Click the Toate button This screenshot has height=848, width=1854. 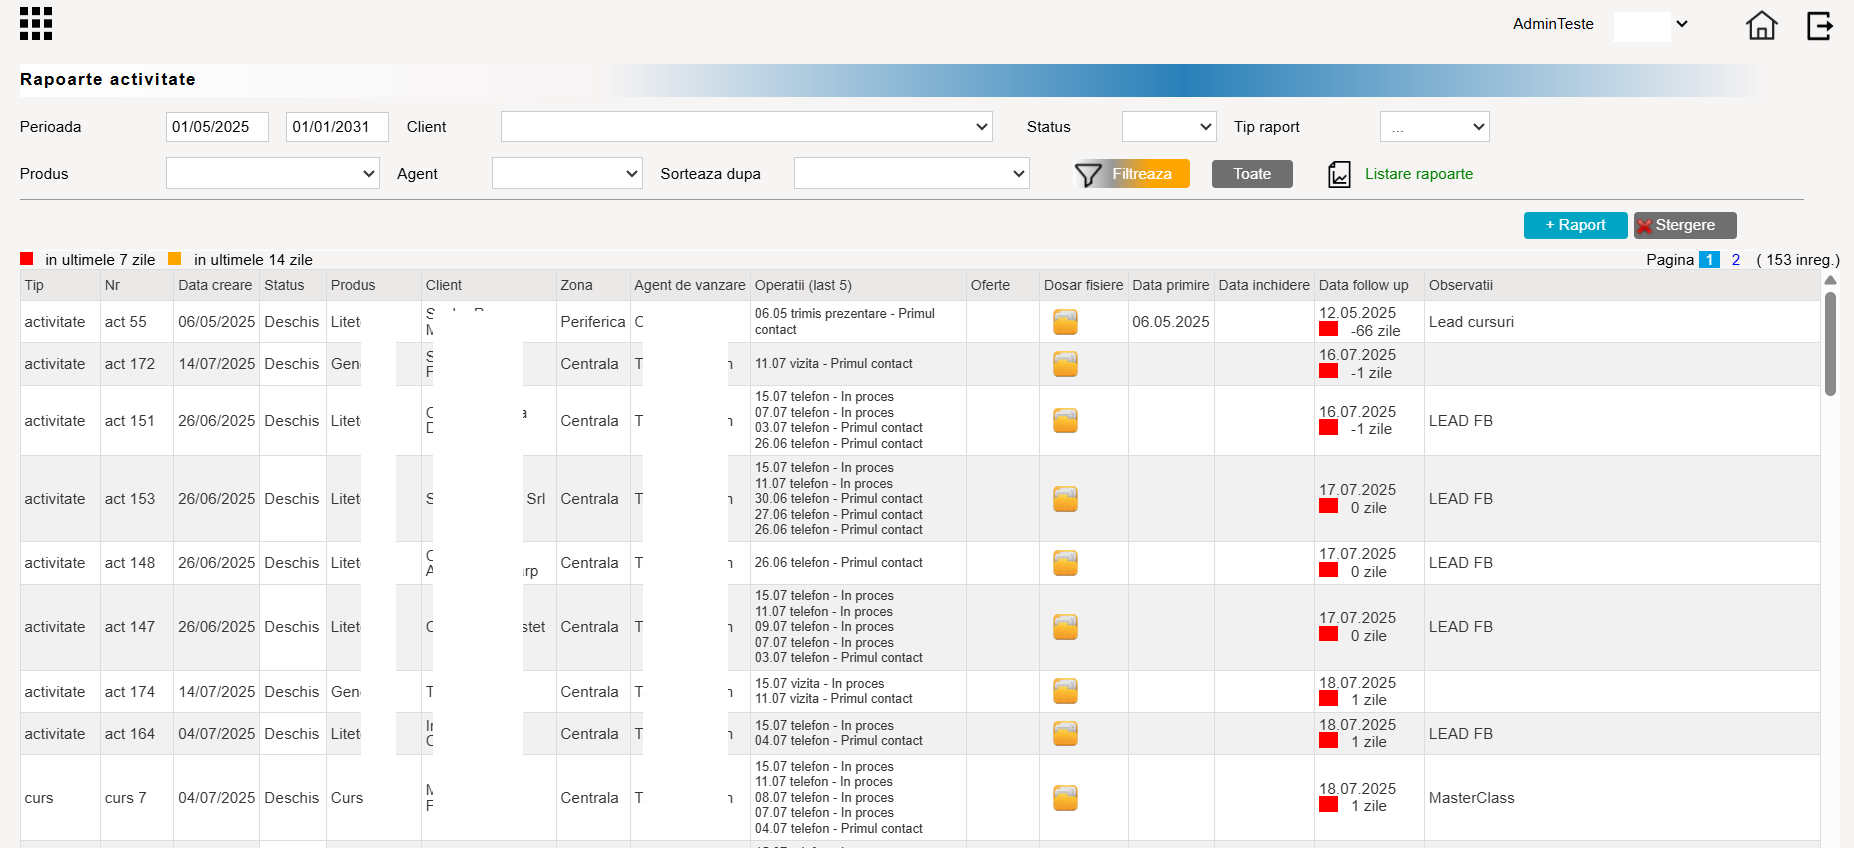coord(1252,174)
